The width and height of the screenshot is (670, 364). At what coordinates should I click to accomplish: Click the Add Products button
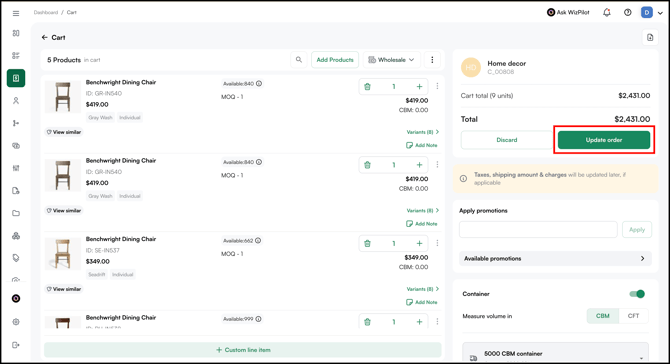click(335, 60)
